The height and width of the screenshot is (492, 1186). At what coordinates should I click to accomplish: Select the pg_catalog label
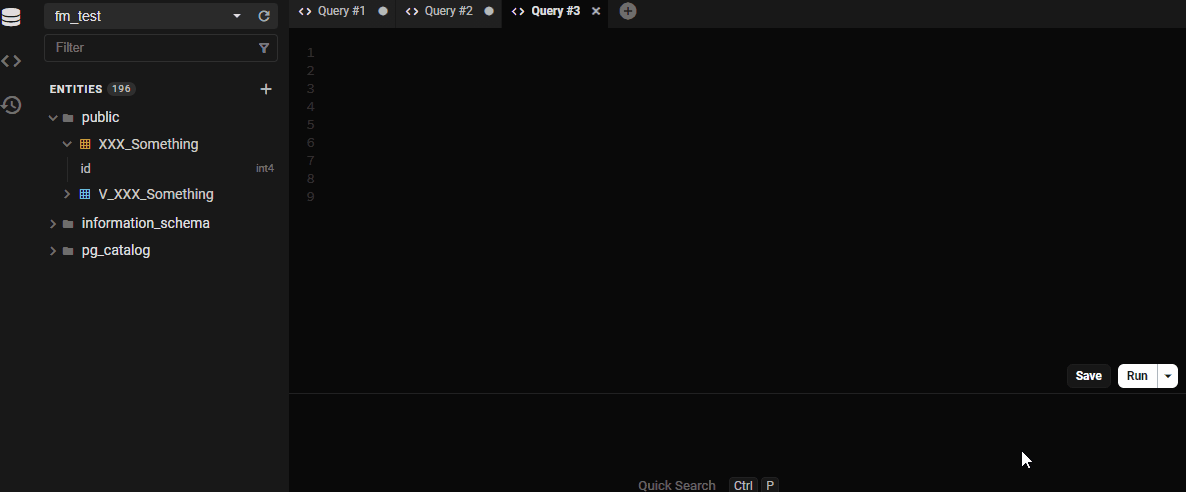pyautogui.click(x=116, y=251)
